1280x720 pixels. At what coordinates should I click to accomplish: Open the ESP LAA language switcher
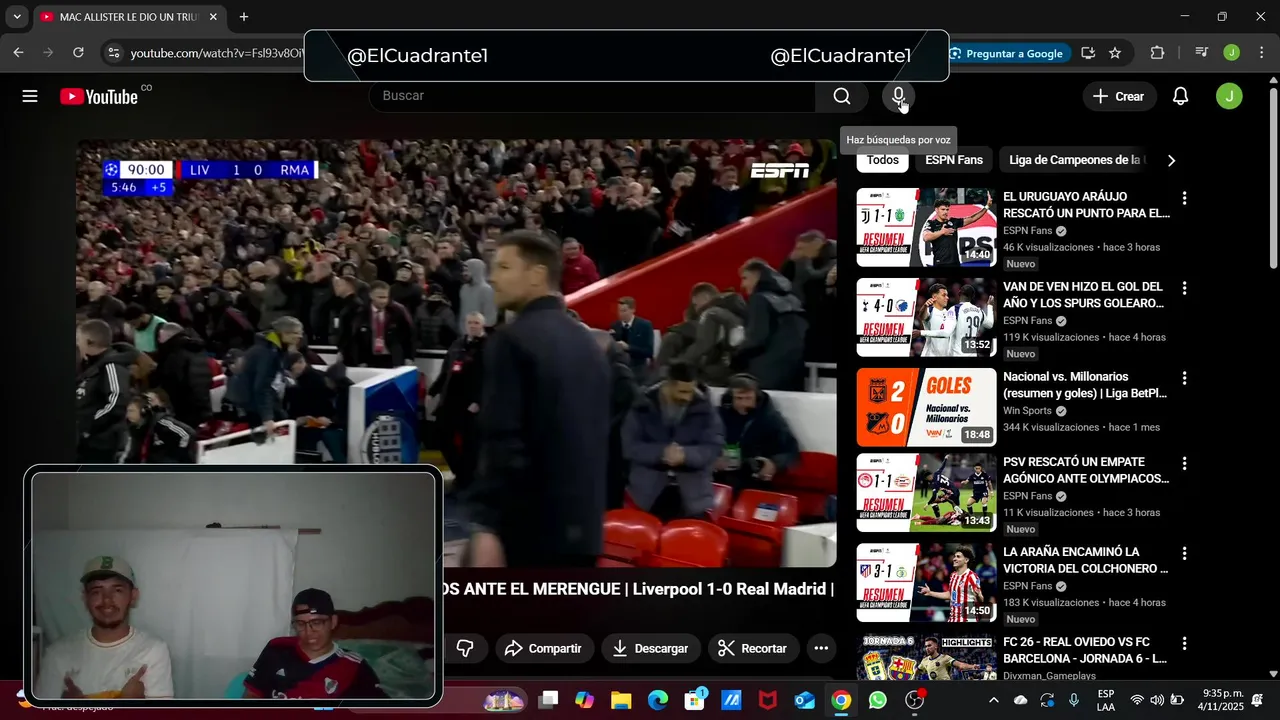coord(1105,700)
